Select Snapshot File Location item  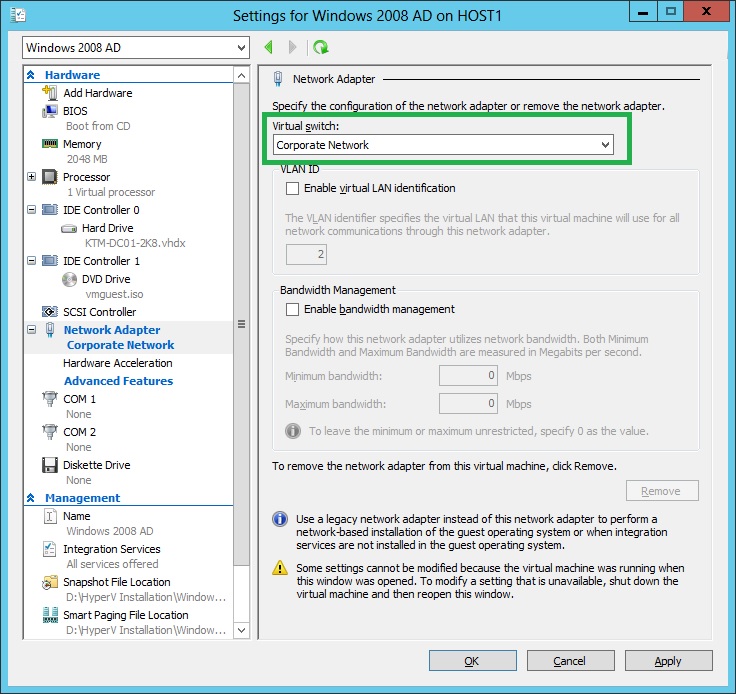(x=117, y=582)
